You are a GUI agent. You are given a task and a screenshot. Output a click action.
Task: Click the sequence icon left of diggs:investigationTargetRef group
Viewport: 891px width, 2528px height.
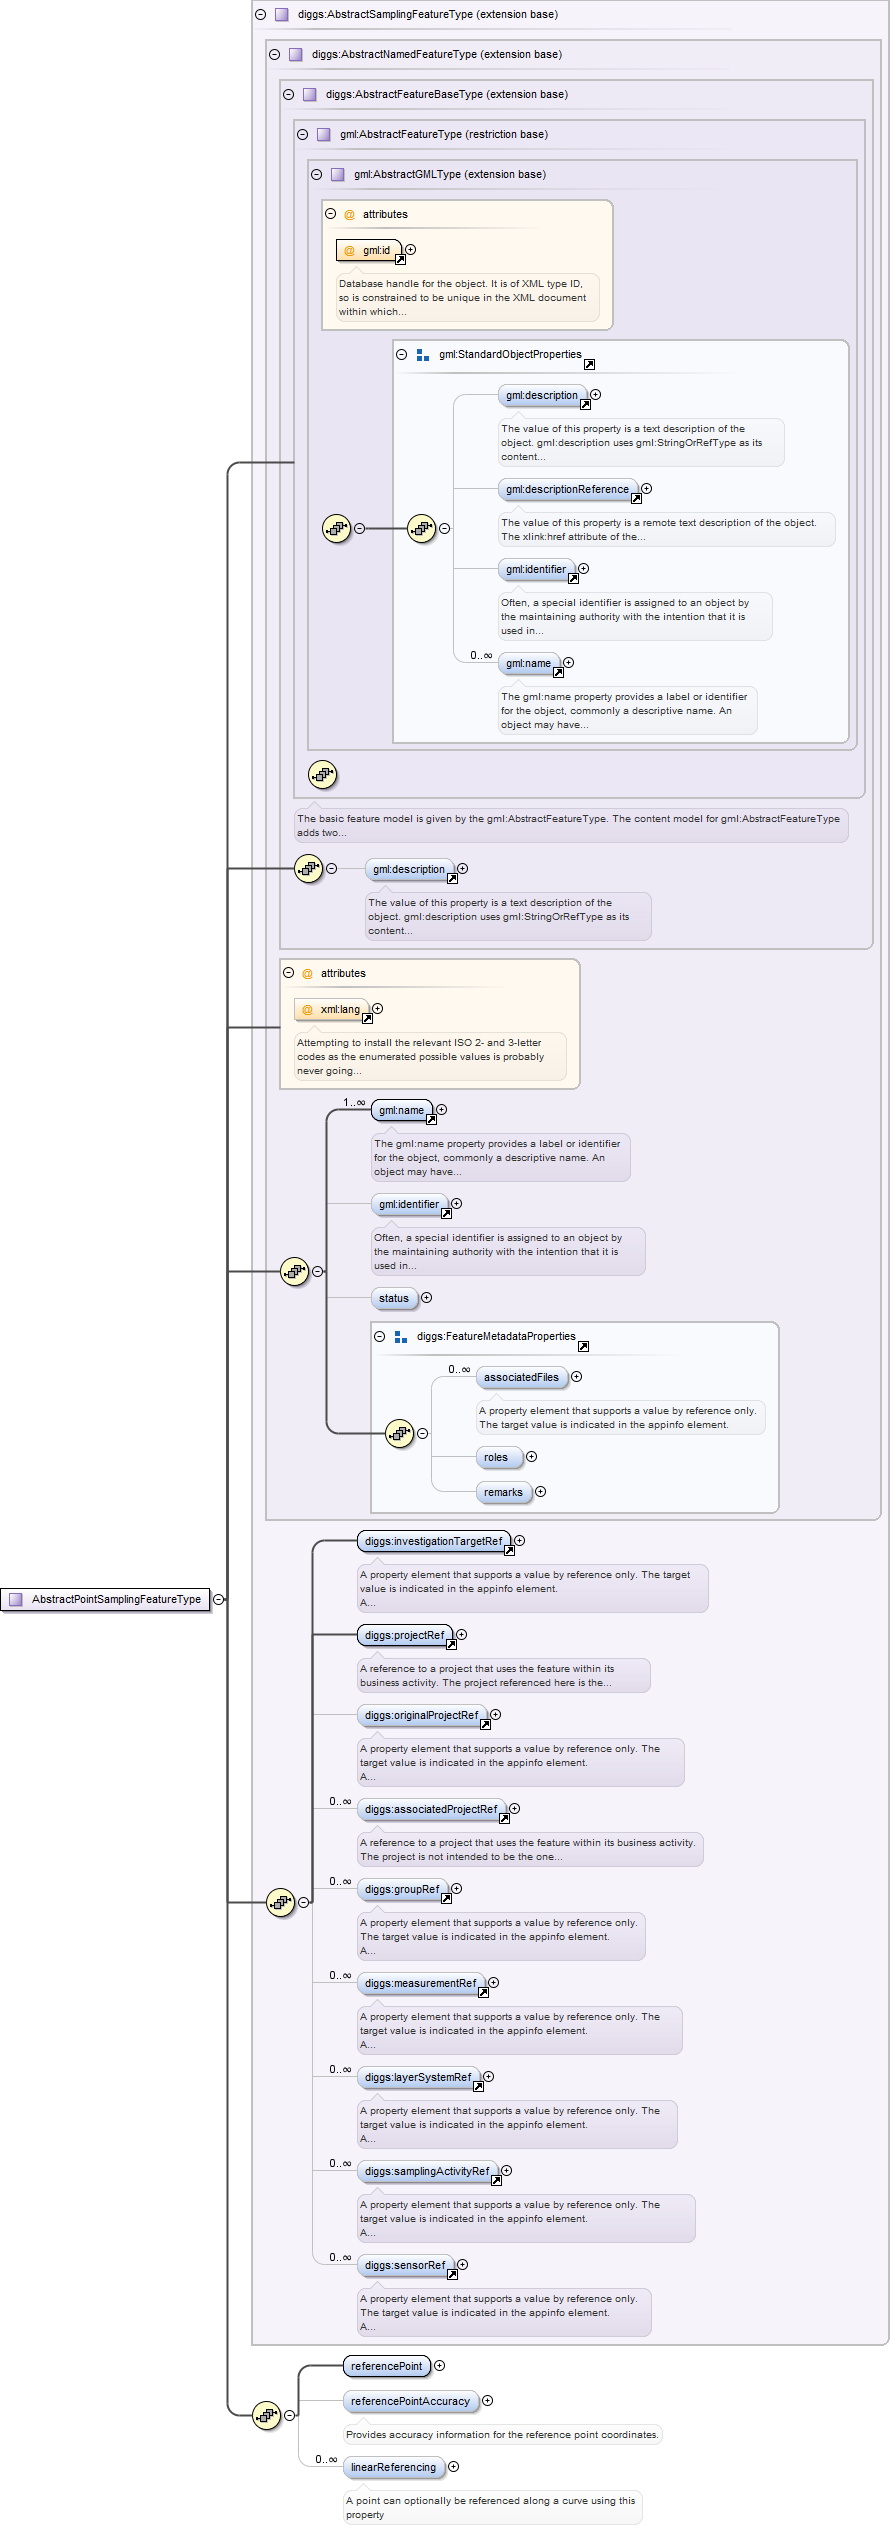click(x=280, y=1902)
